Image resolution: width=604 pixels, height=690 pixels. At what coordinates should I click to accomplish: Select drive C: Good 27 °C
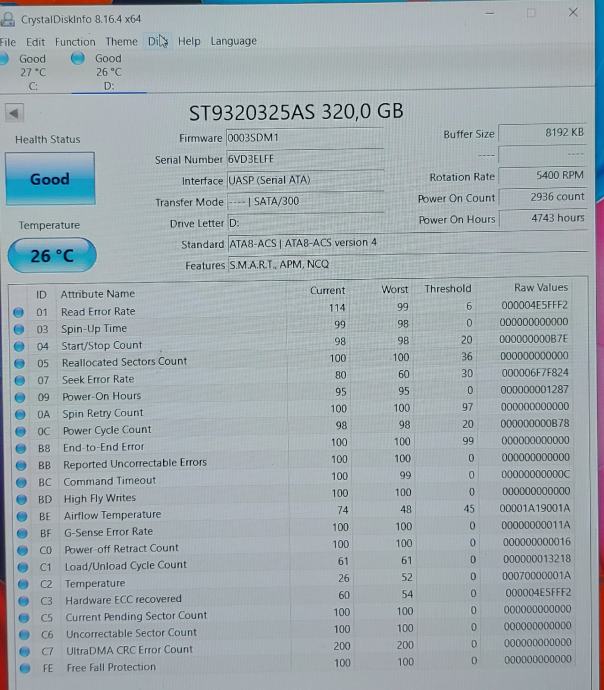(x=26, y=72)
